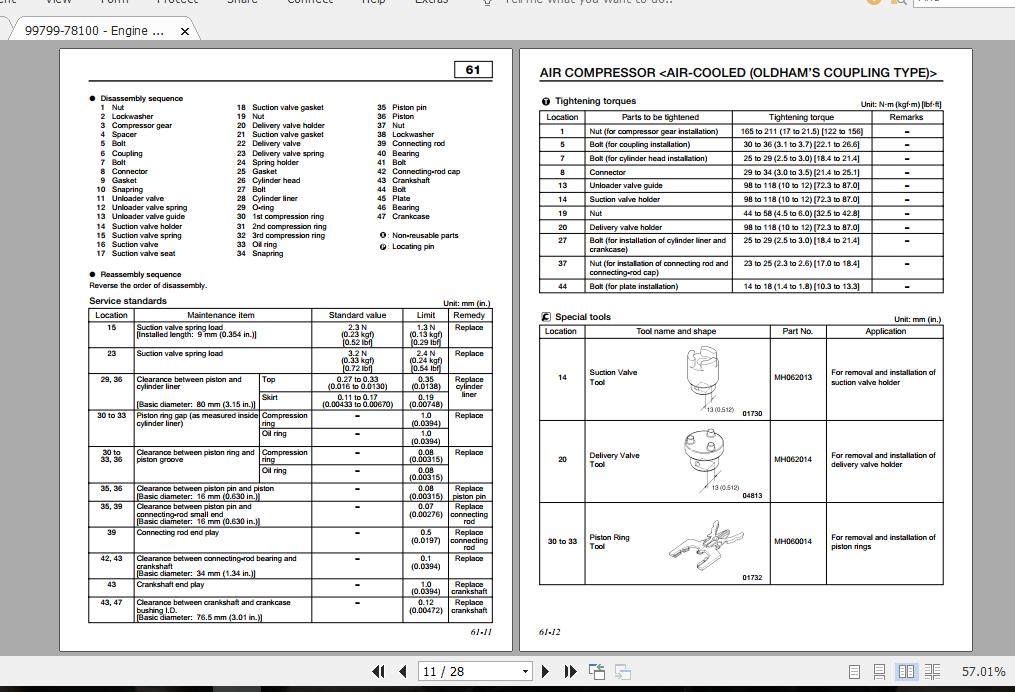Click the 'Remedy' column header
The image size is (1015, 692).
click(x=469, y=315)
